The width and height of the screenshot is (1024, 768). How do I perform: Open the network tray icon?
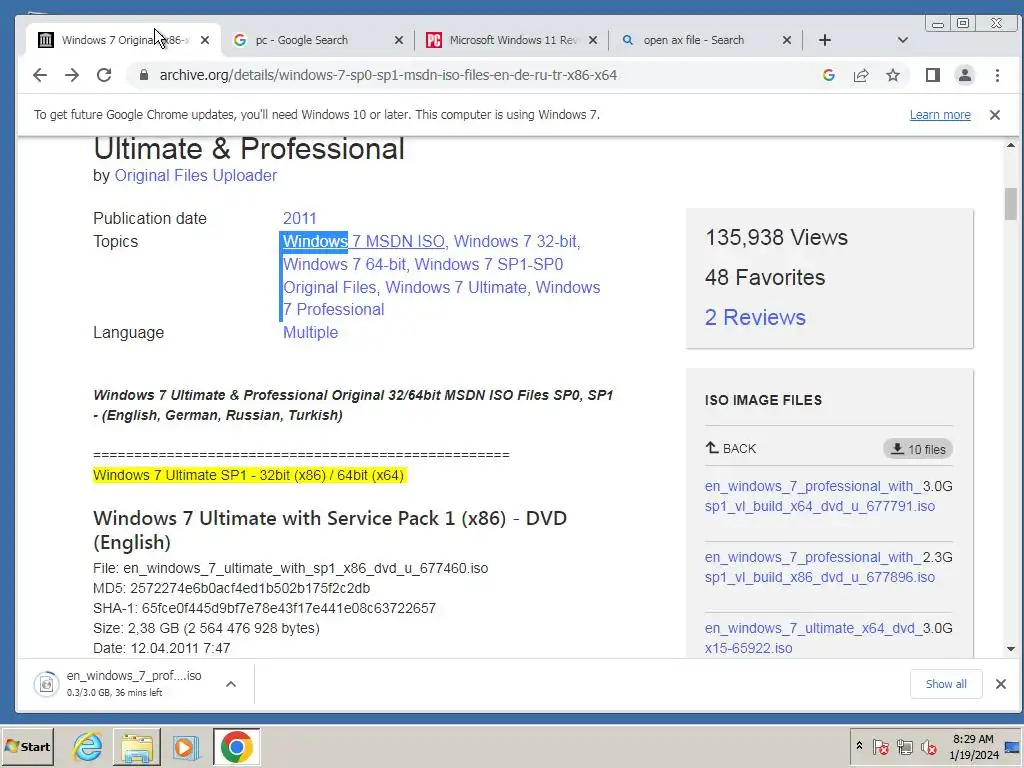point(904,747)
